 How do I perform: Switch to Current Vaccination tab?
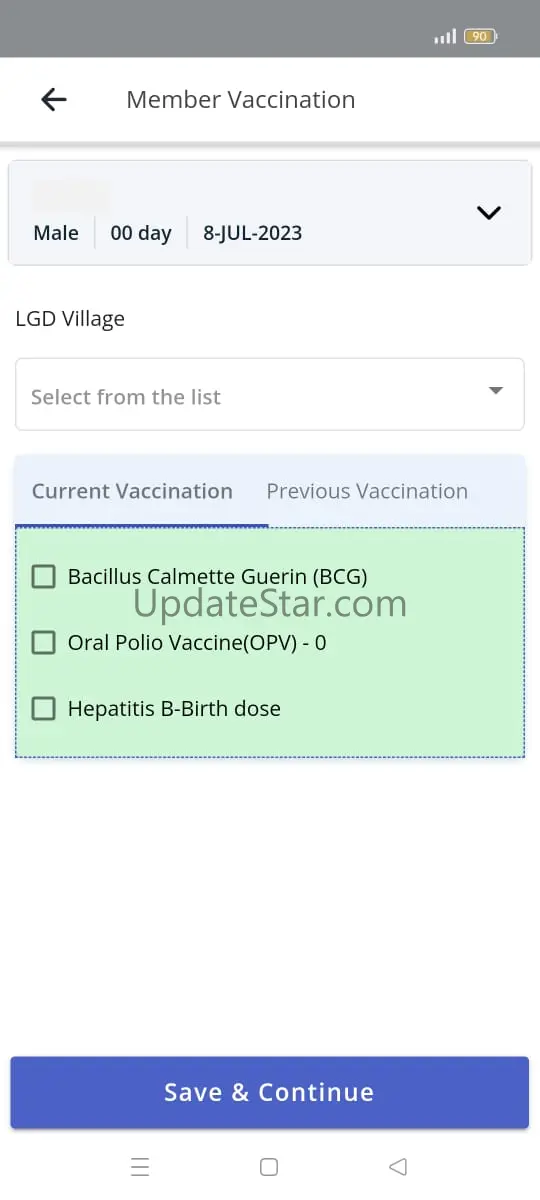click(132, 491)
